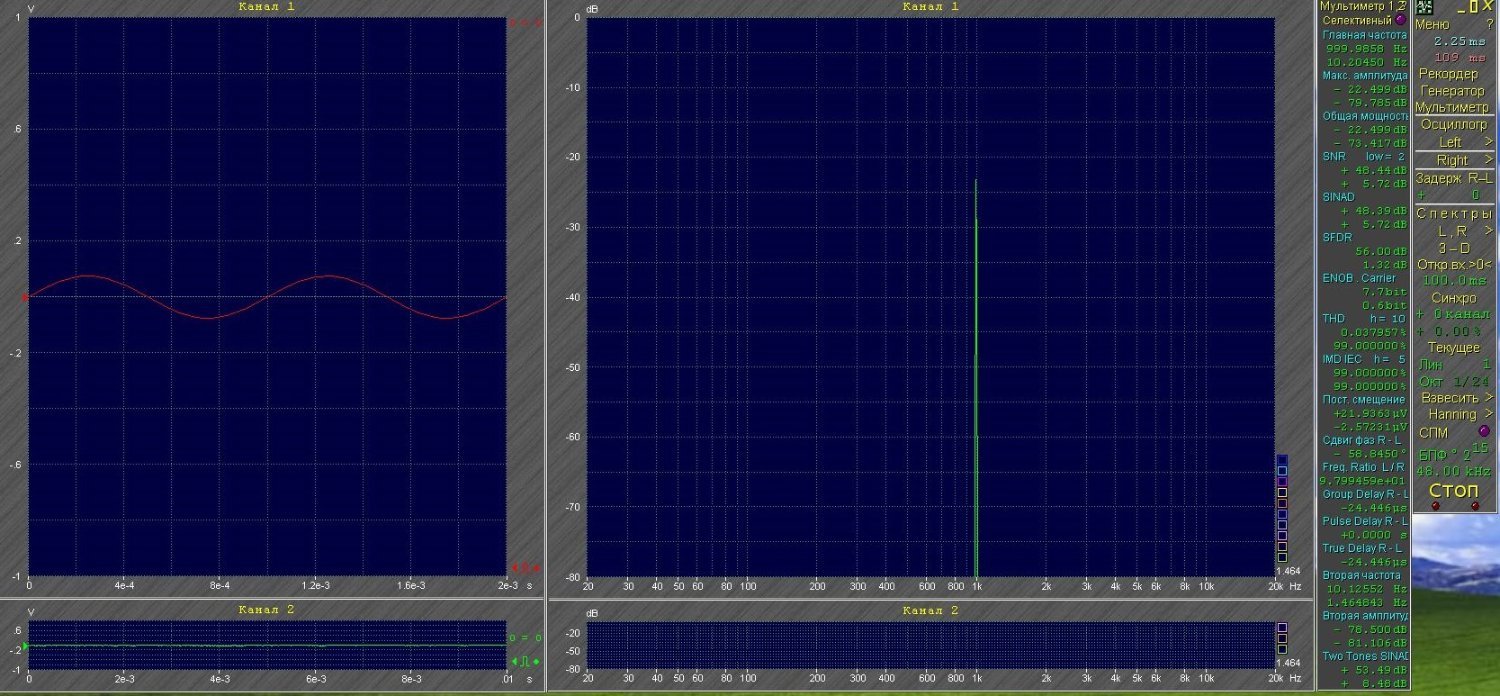
Task: Expand the Right channel submenu arrow
Action: tap(1488, 160)
